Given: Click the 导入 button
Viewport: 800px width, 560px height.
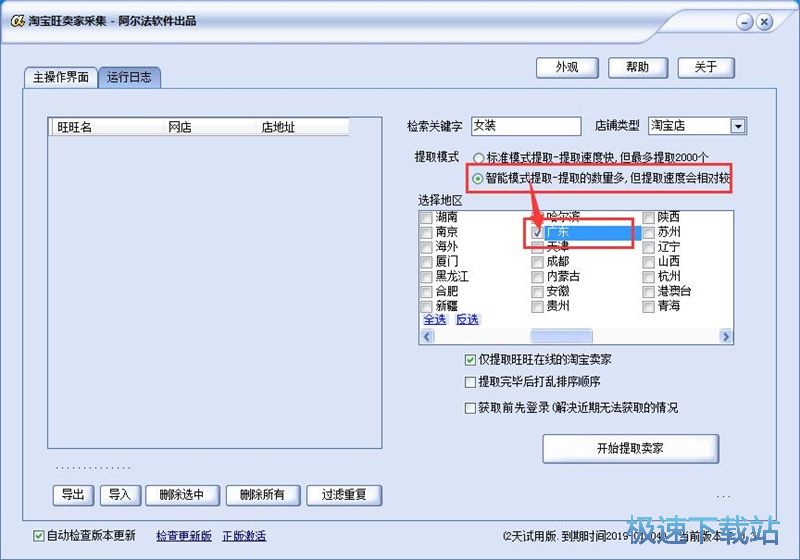Looking at the screenshot, I should tap(120, 495).
